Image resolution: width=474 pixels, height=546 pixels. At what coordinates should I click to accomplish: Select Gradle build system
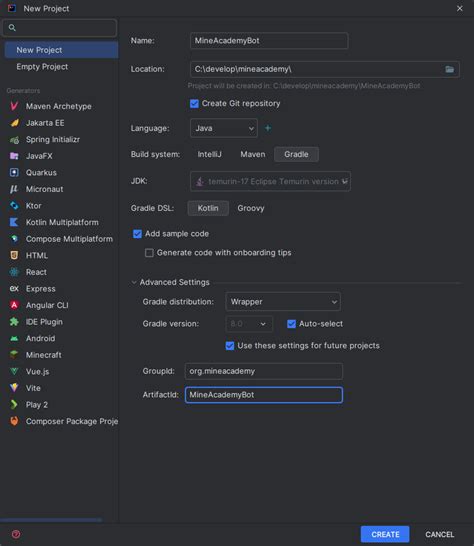coord(296,154)
